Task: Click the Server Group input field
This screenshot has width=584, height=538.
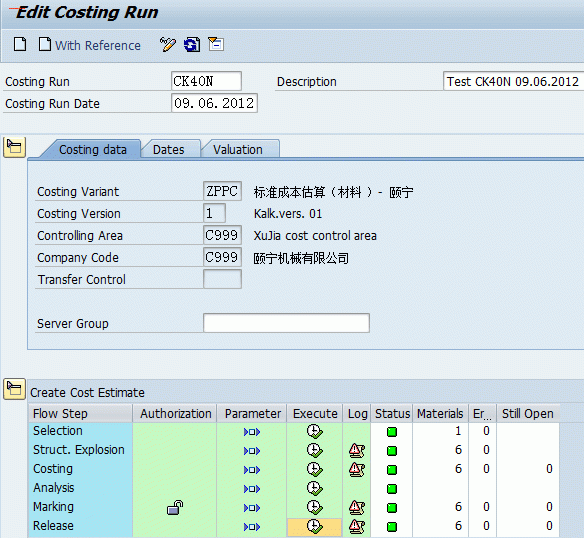Action: coord(286,323)
